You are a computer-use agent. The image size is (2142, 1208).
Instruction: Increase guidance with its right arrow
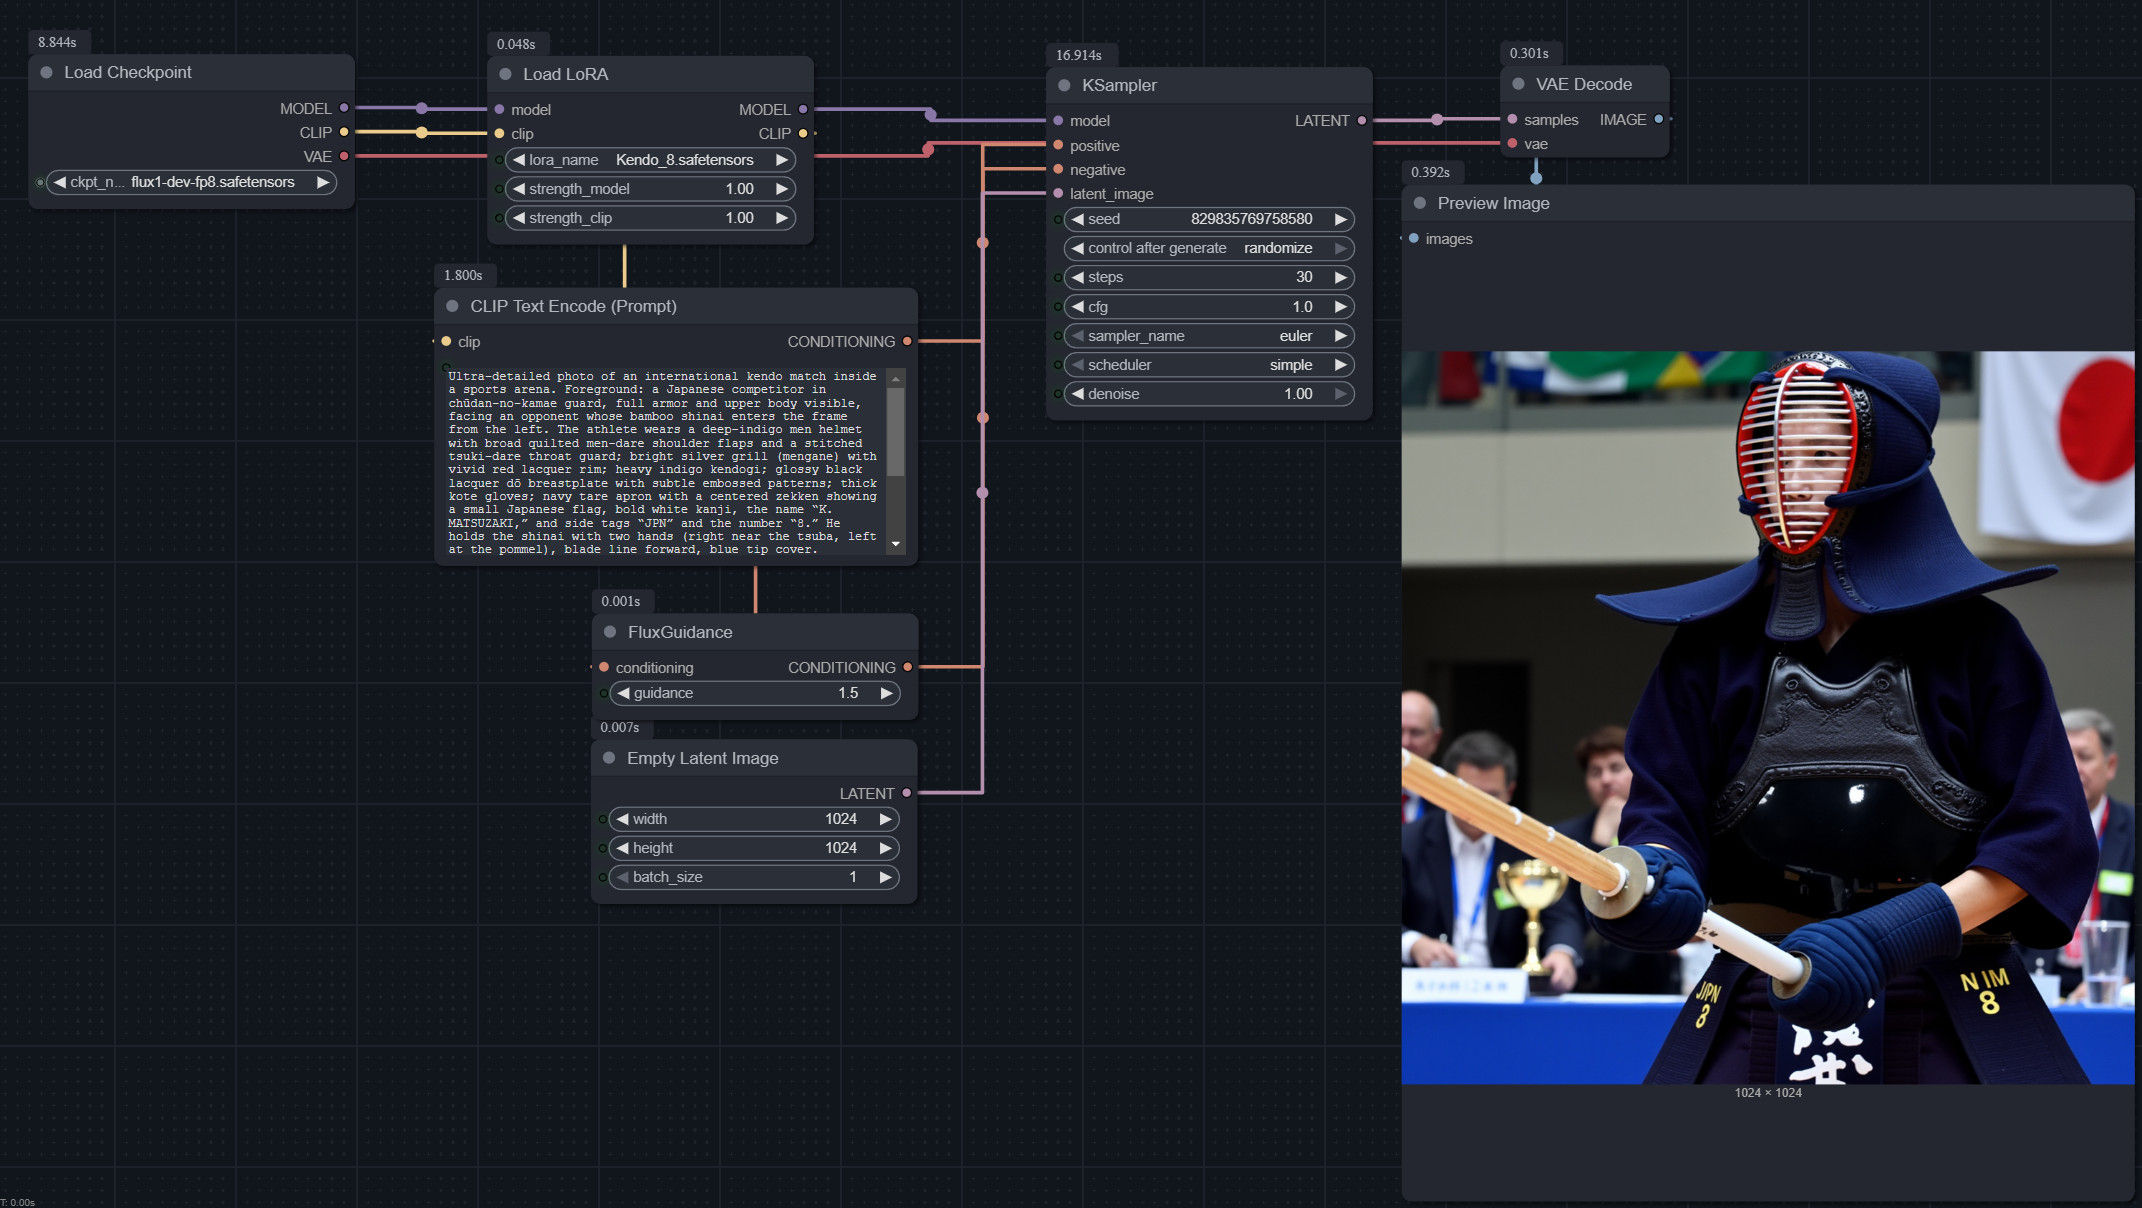tap(886, 693)
